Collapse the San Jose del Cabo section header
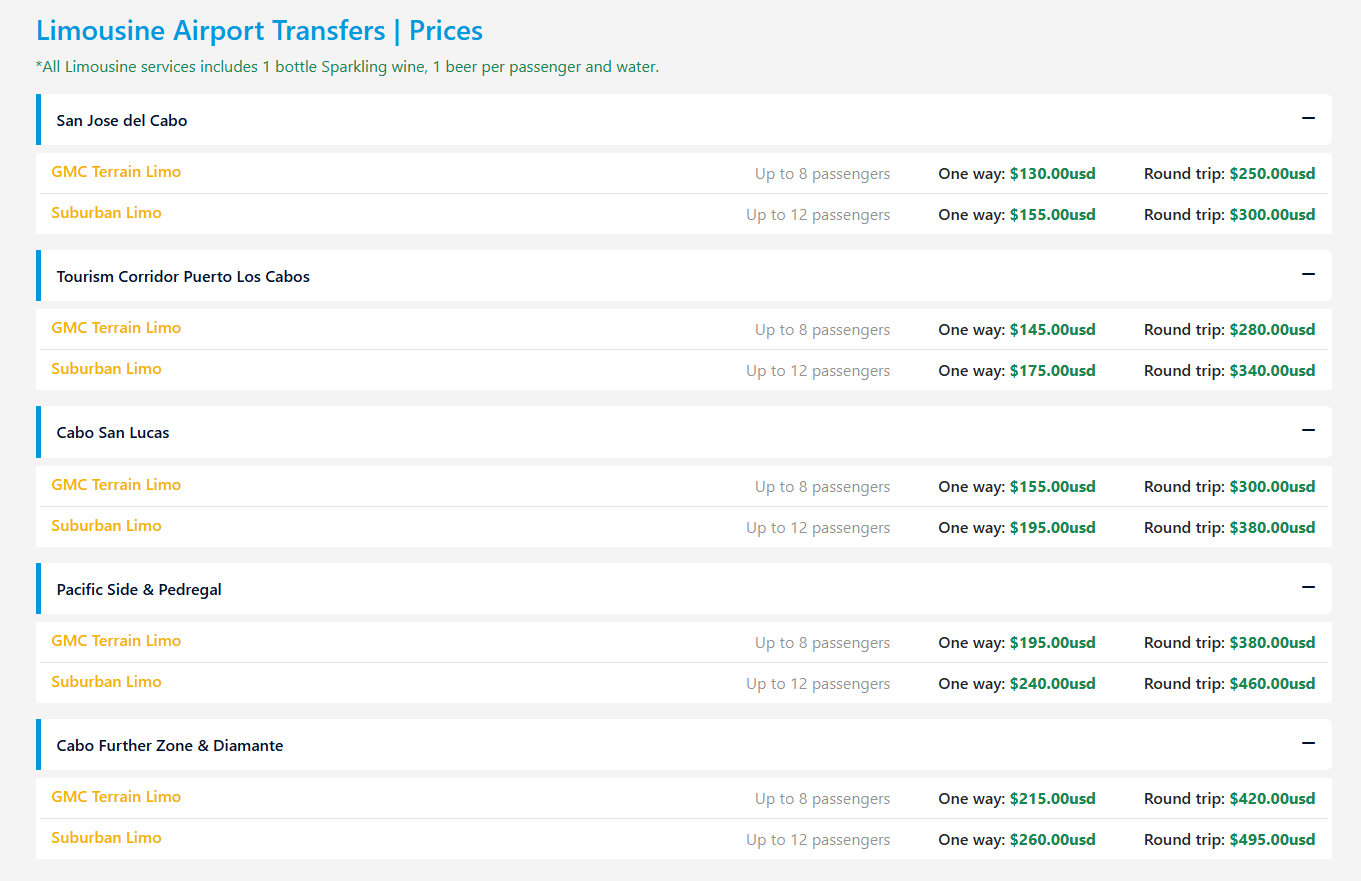Image resolution: width=1361 pixels, height=881 pixels. [x=122, y=120]
